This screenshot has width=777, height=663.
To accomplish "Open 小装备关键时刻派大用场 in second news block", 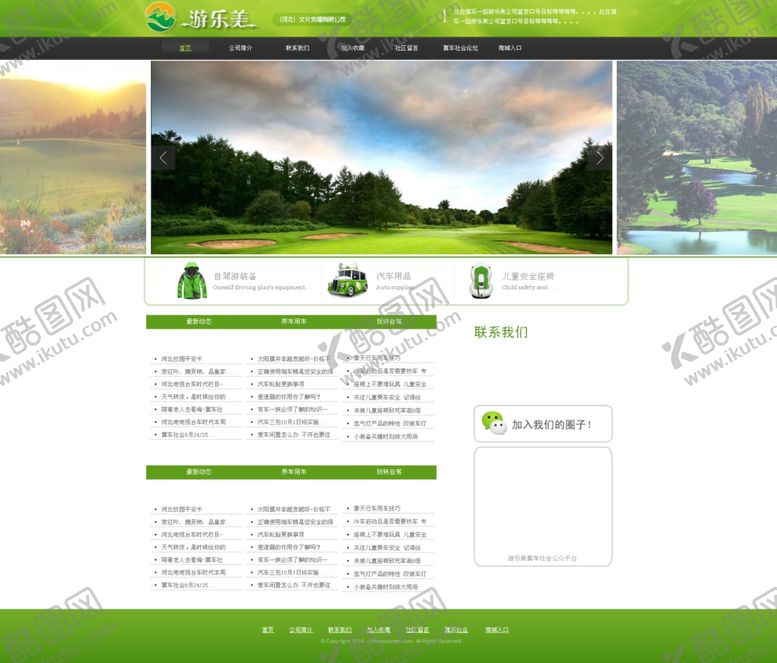I will (x=386, y=587).
